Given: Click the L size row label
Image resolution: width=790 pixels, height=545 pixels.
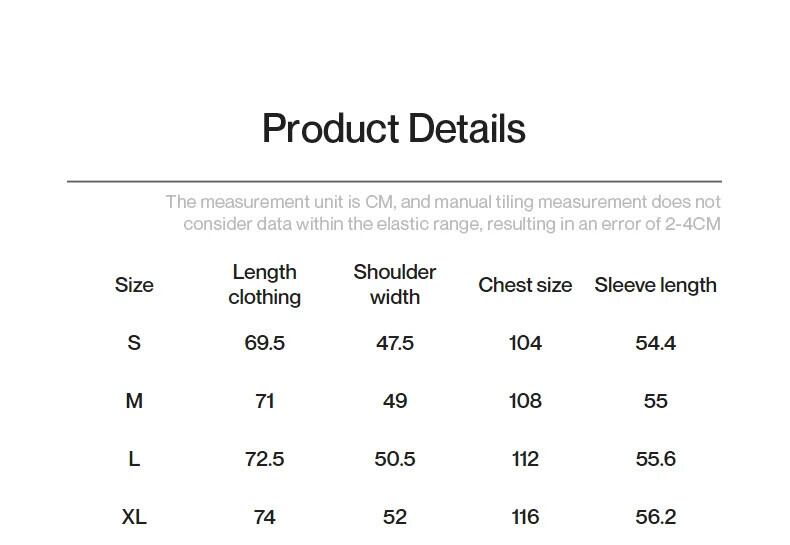Looking at the screenshot, I should 134,459.
